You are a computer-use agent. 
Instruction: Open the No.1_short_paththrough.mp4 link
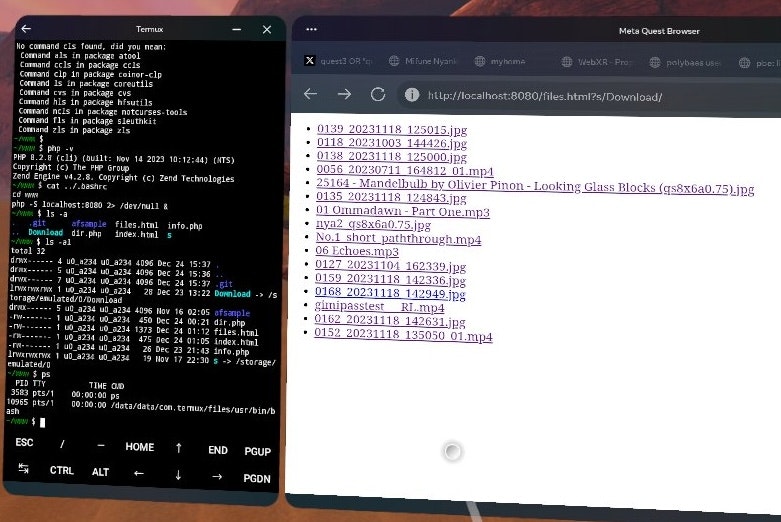398,238
